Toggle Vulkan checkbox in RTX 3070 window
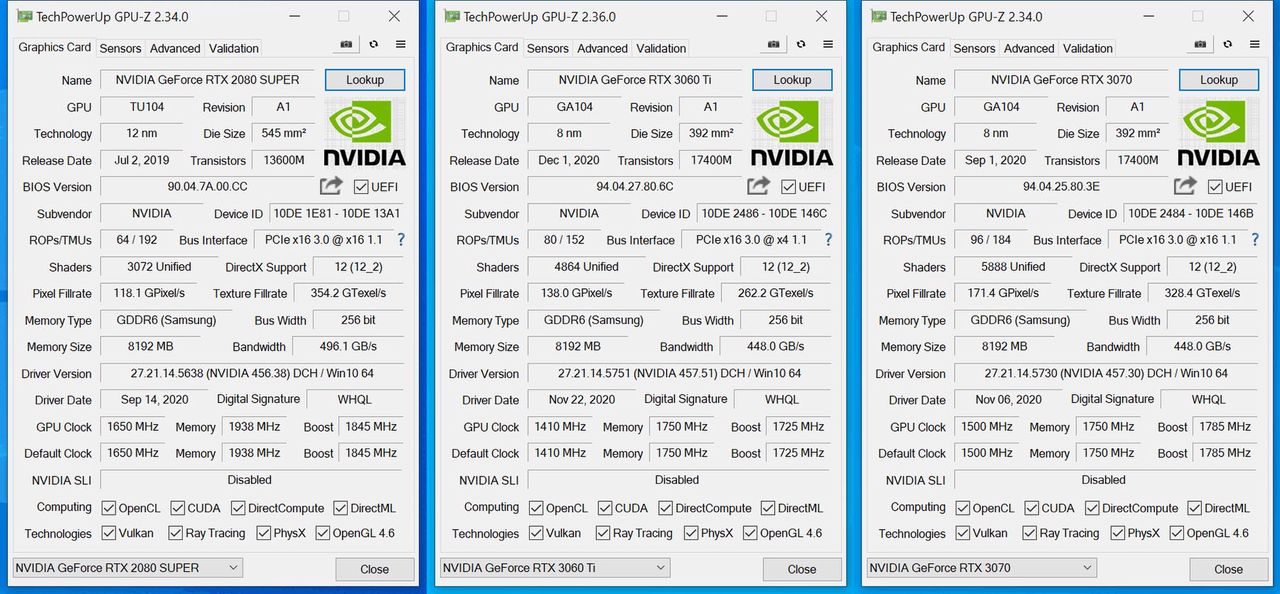Image resolution: width=1280 pixels, height=594 pixels. click(x=962, y=533)
